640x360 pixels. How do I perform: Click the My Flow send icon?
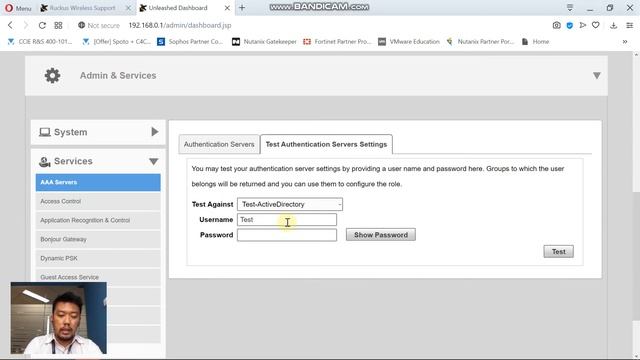coord(583,25)
